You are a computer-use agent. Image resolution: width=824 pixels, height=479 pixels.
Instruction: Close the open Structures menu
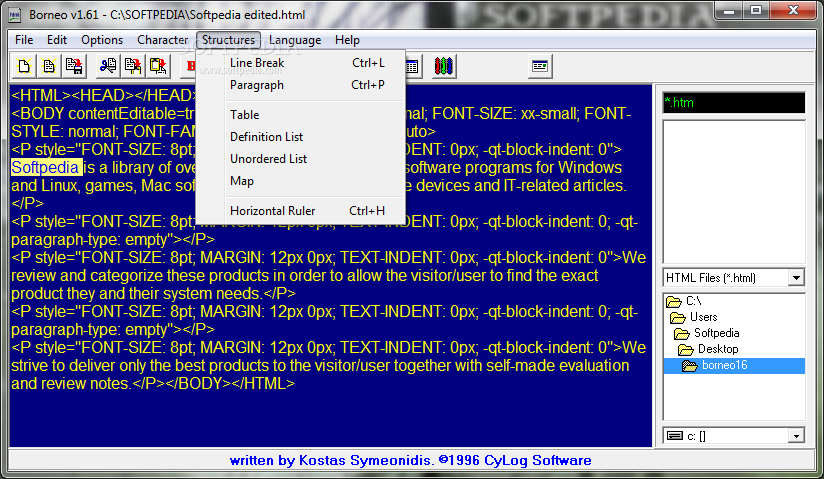[x=228, y=40]
